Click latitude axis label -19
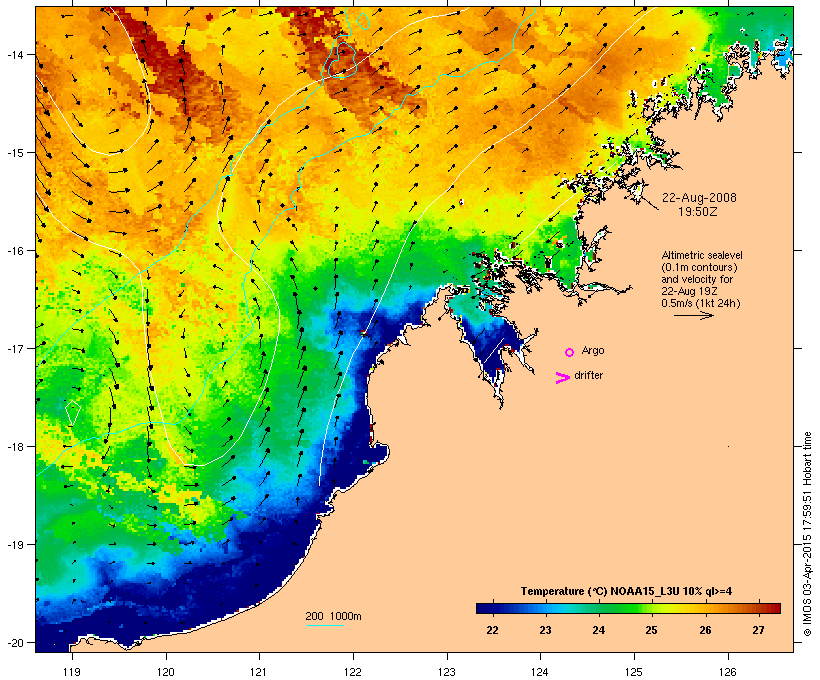Screen dimensions: 820x680 click(x=14, y=545)
